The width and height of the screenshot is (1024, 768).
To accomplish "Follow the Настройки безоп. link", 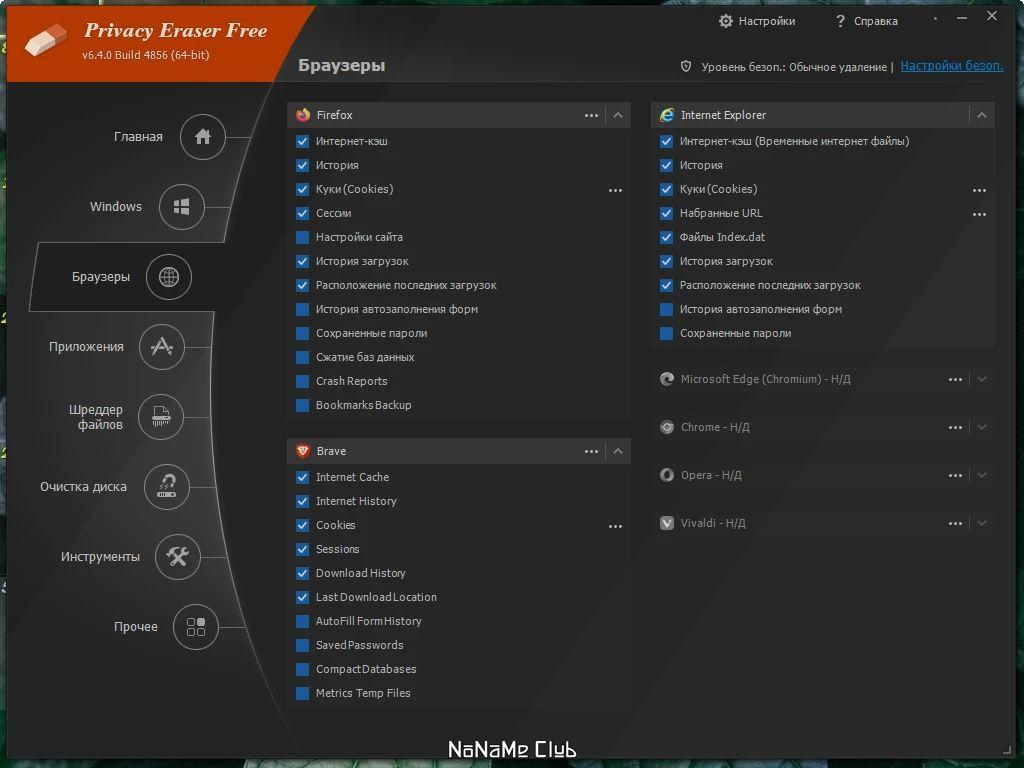I will [x=952, y=66].
